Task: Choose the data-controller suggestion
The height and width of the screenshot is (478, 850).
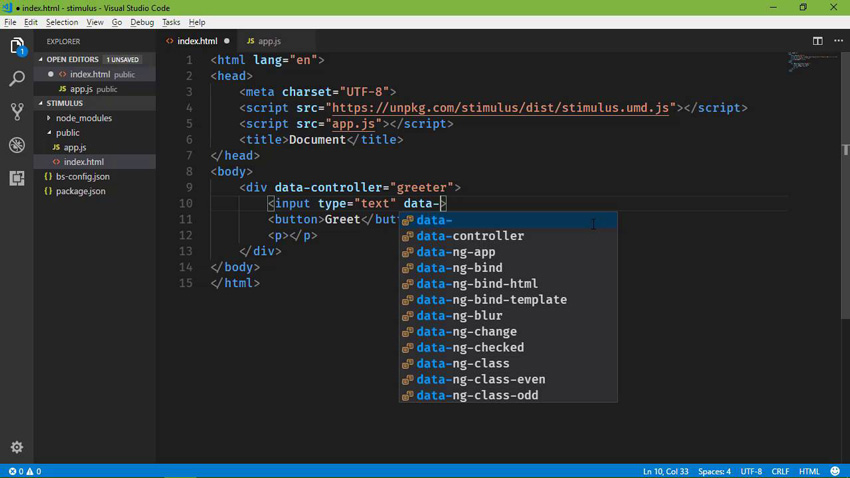Action: (x=508, y=236)
